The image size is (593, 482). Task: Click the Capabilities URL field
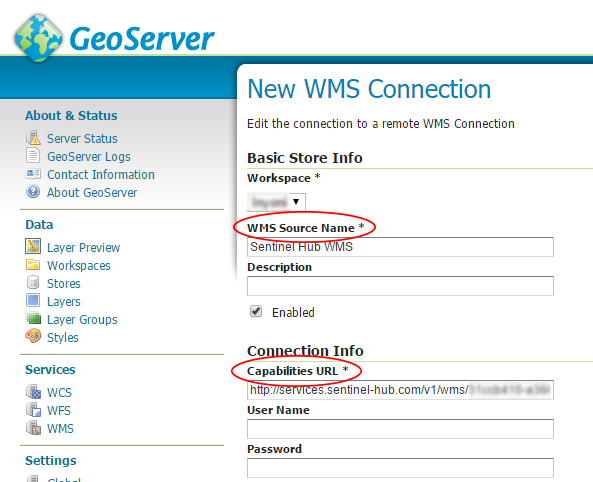(x=400, y=390)
